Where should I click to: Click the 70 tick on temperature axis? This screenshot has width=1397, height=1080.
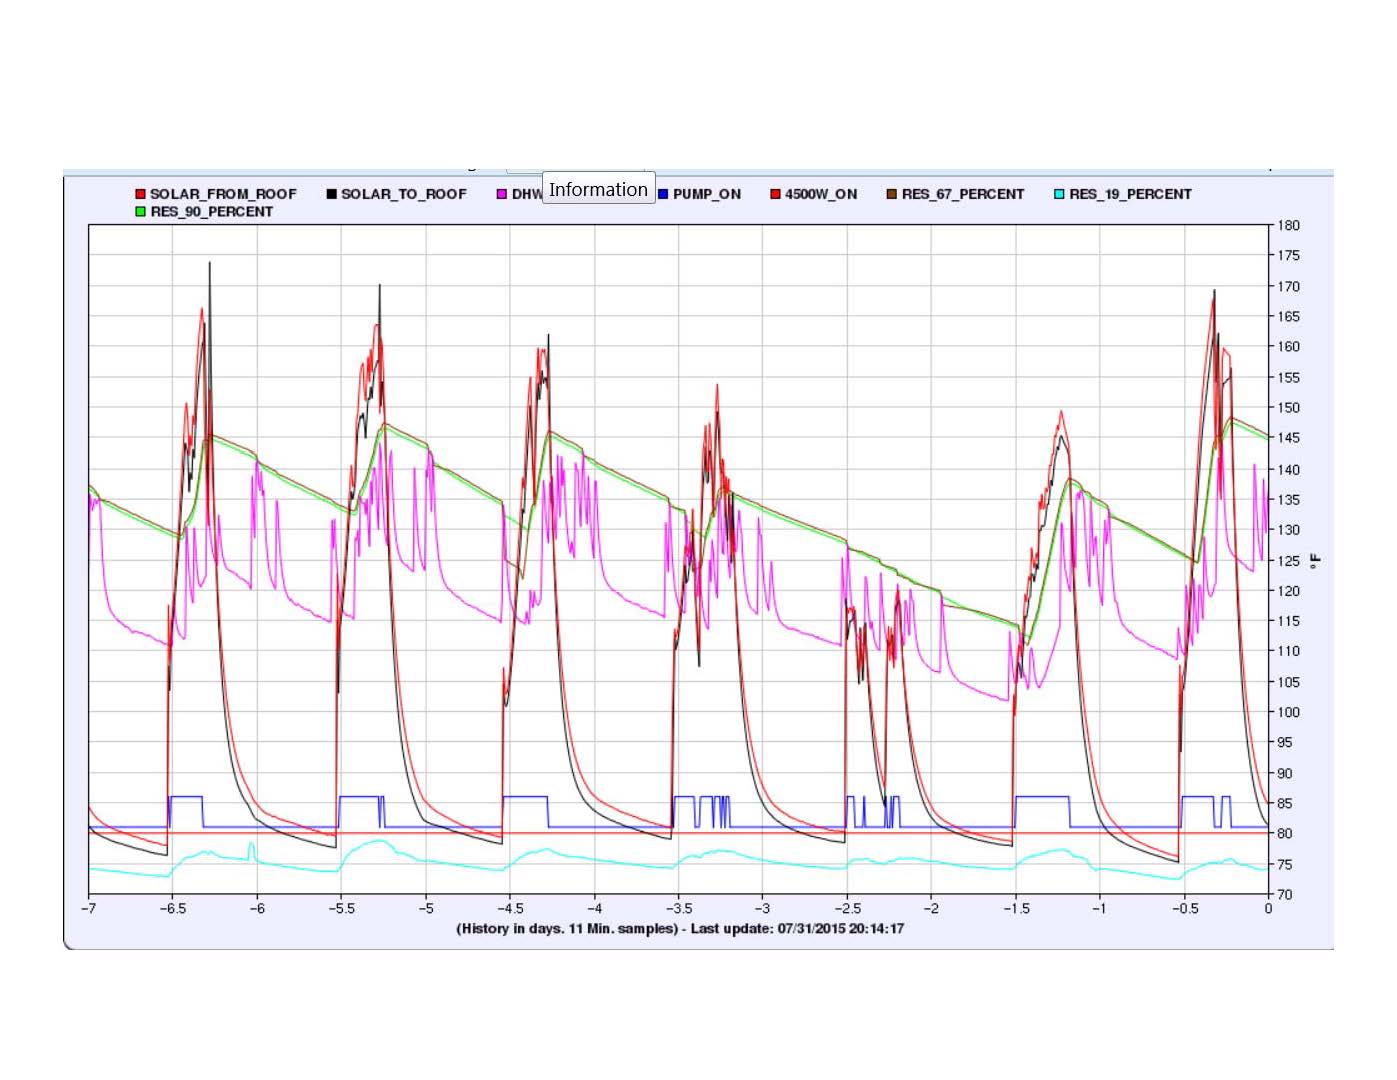[1284, 894]
